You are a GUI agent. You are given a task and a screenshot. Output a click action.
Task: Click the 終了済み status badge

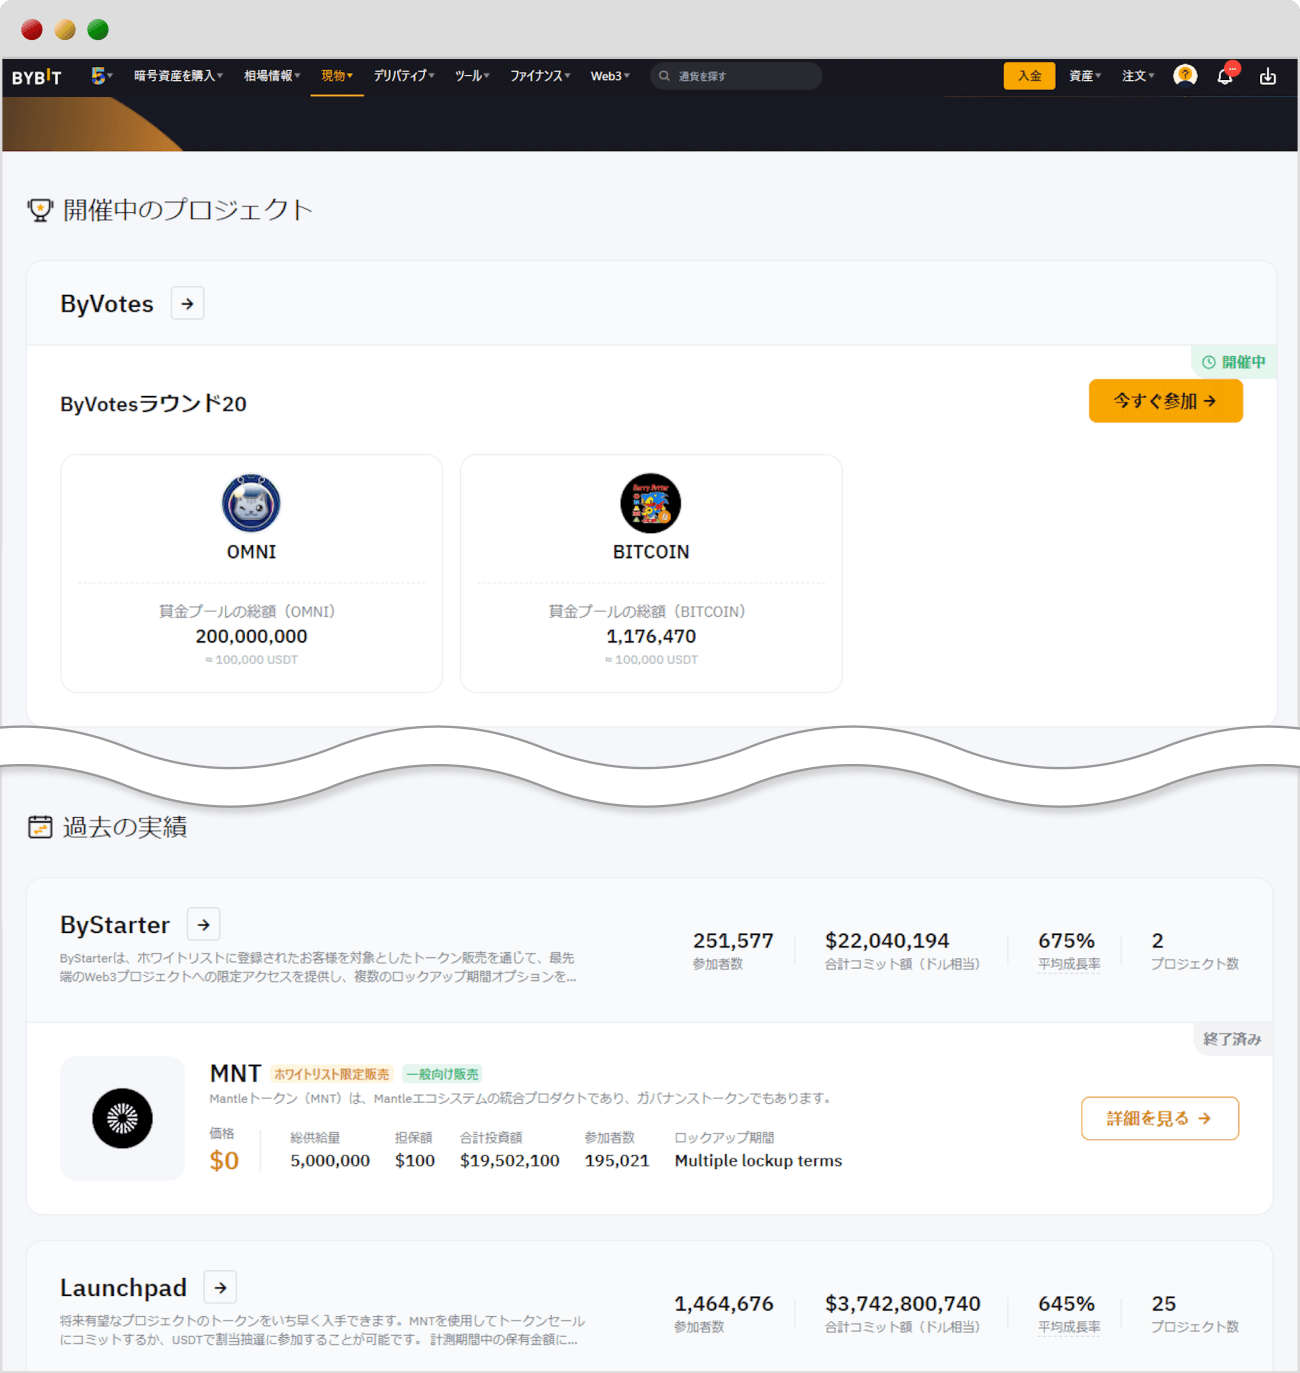[x=1232, y=1039]
